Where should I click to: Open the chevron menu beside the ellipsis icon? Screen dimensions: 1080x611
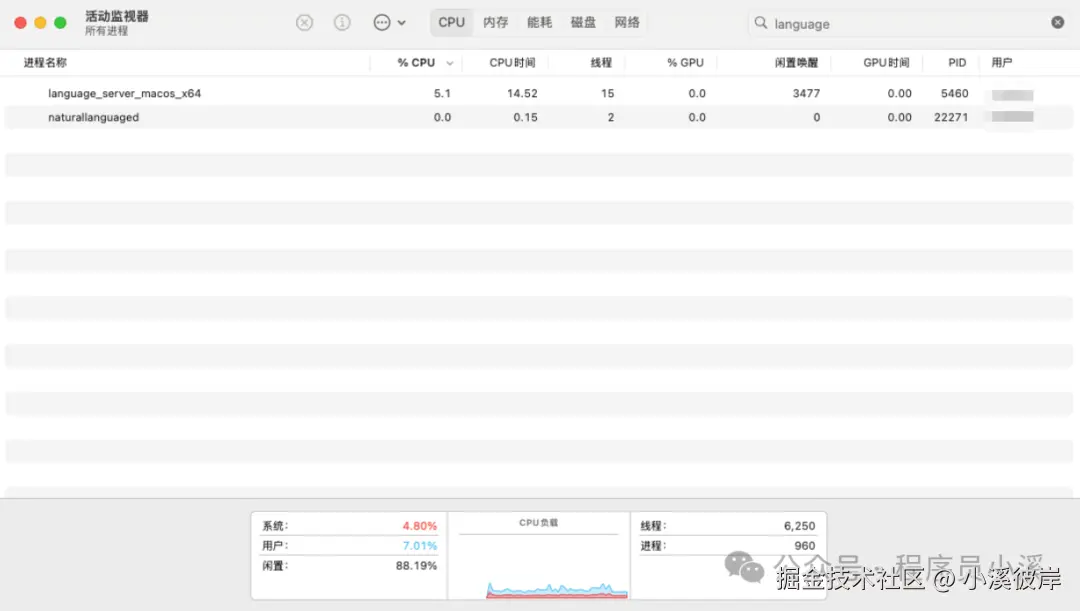pyautogui.click(x=400, y=22)
